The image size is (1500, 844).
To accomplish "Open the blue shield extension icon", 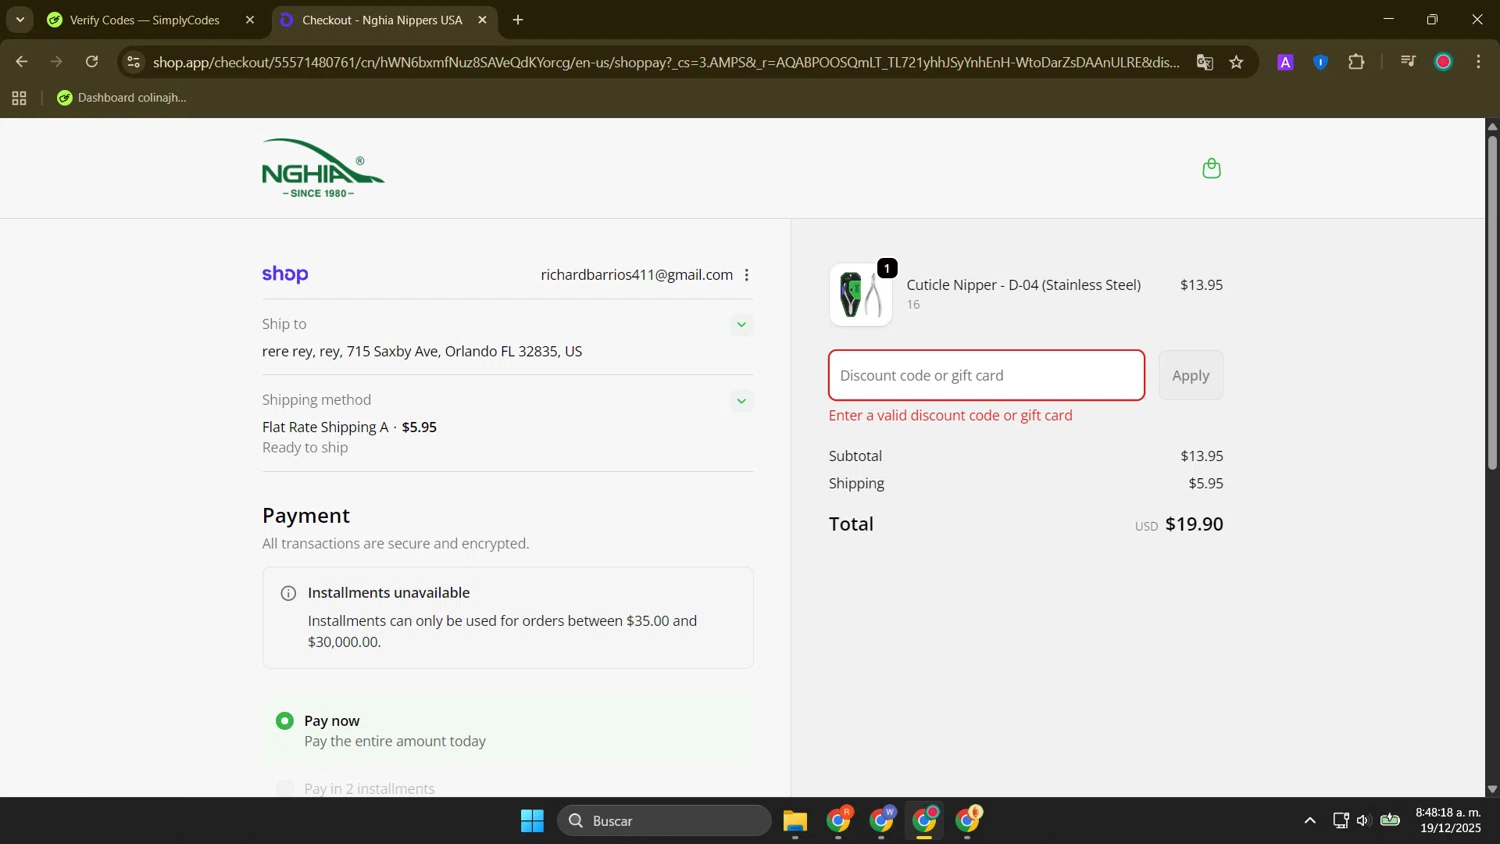I will click(x=1320, y=62).
